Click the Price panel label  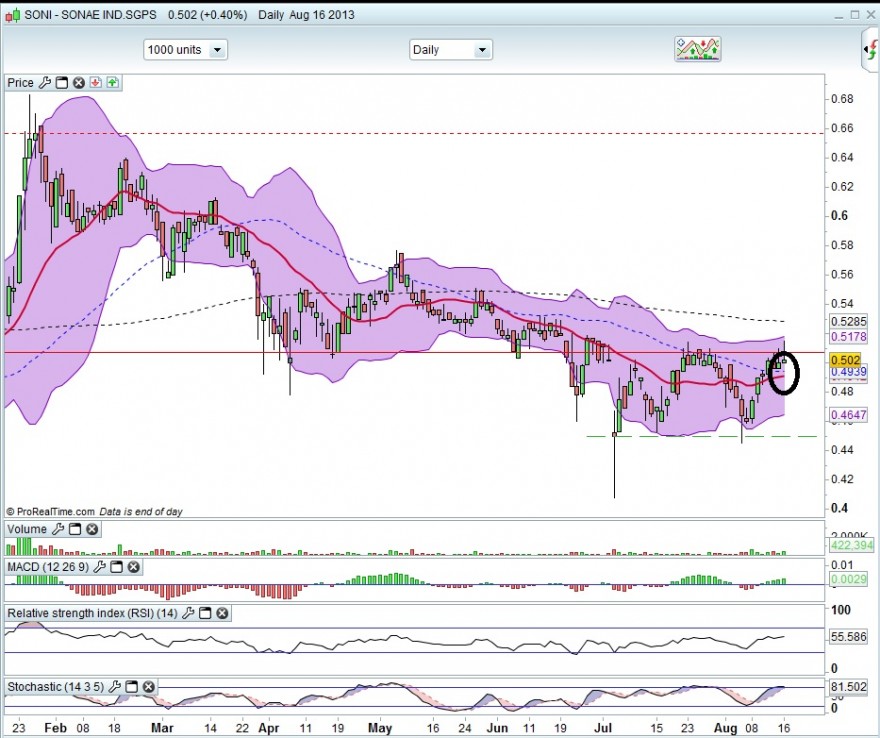pyautogui.click(x=21, y=82)
